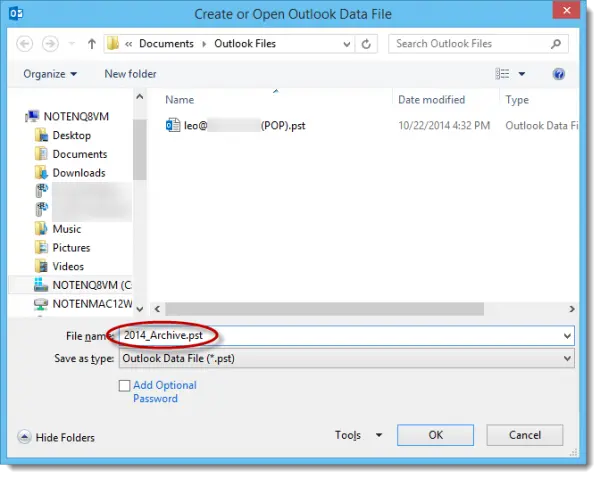Click the folder icon in address bar

tap(113, 44)
